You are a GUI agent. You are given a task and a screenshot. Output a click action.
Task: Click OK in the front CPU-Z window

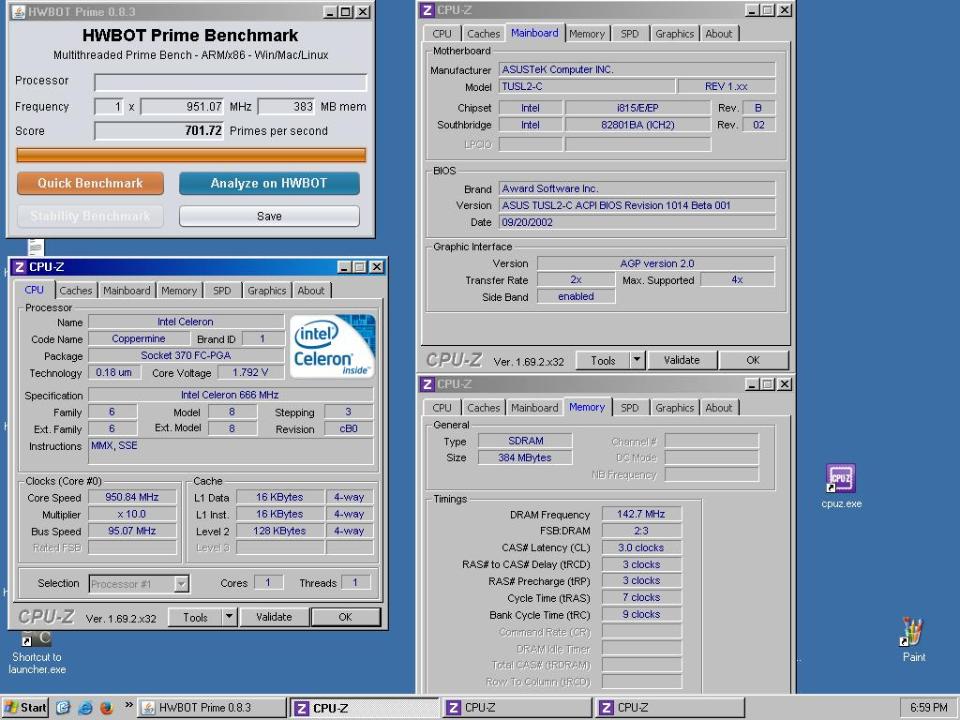tap(345, 617)
